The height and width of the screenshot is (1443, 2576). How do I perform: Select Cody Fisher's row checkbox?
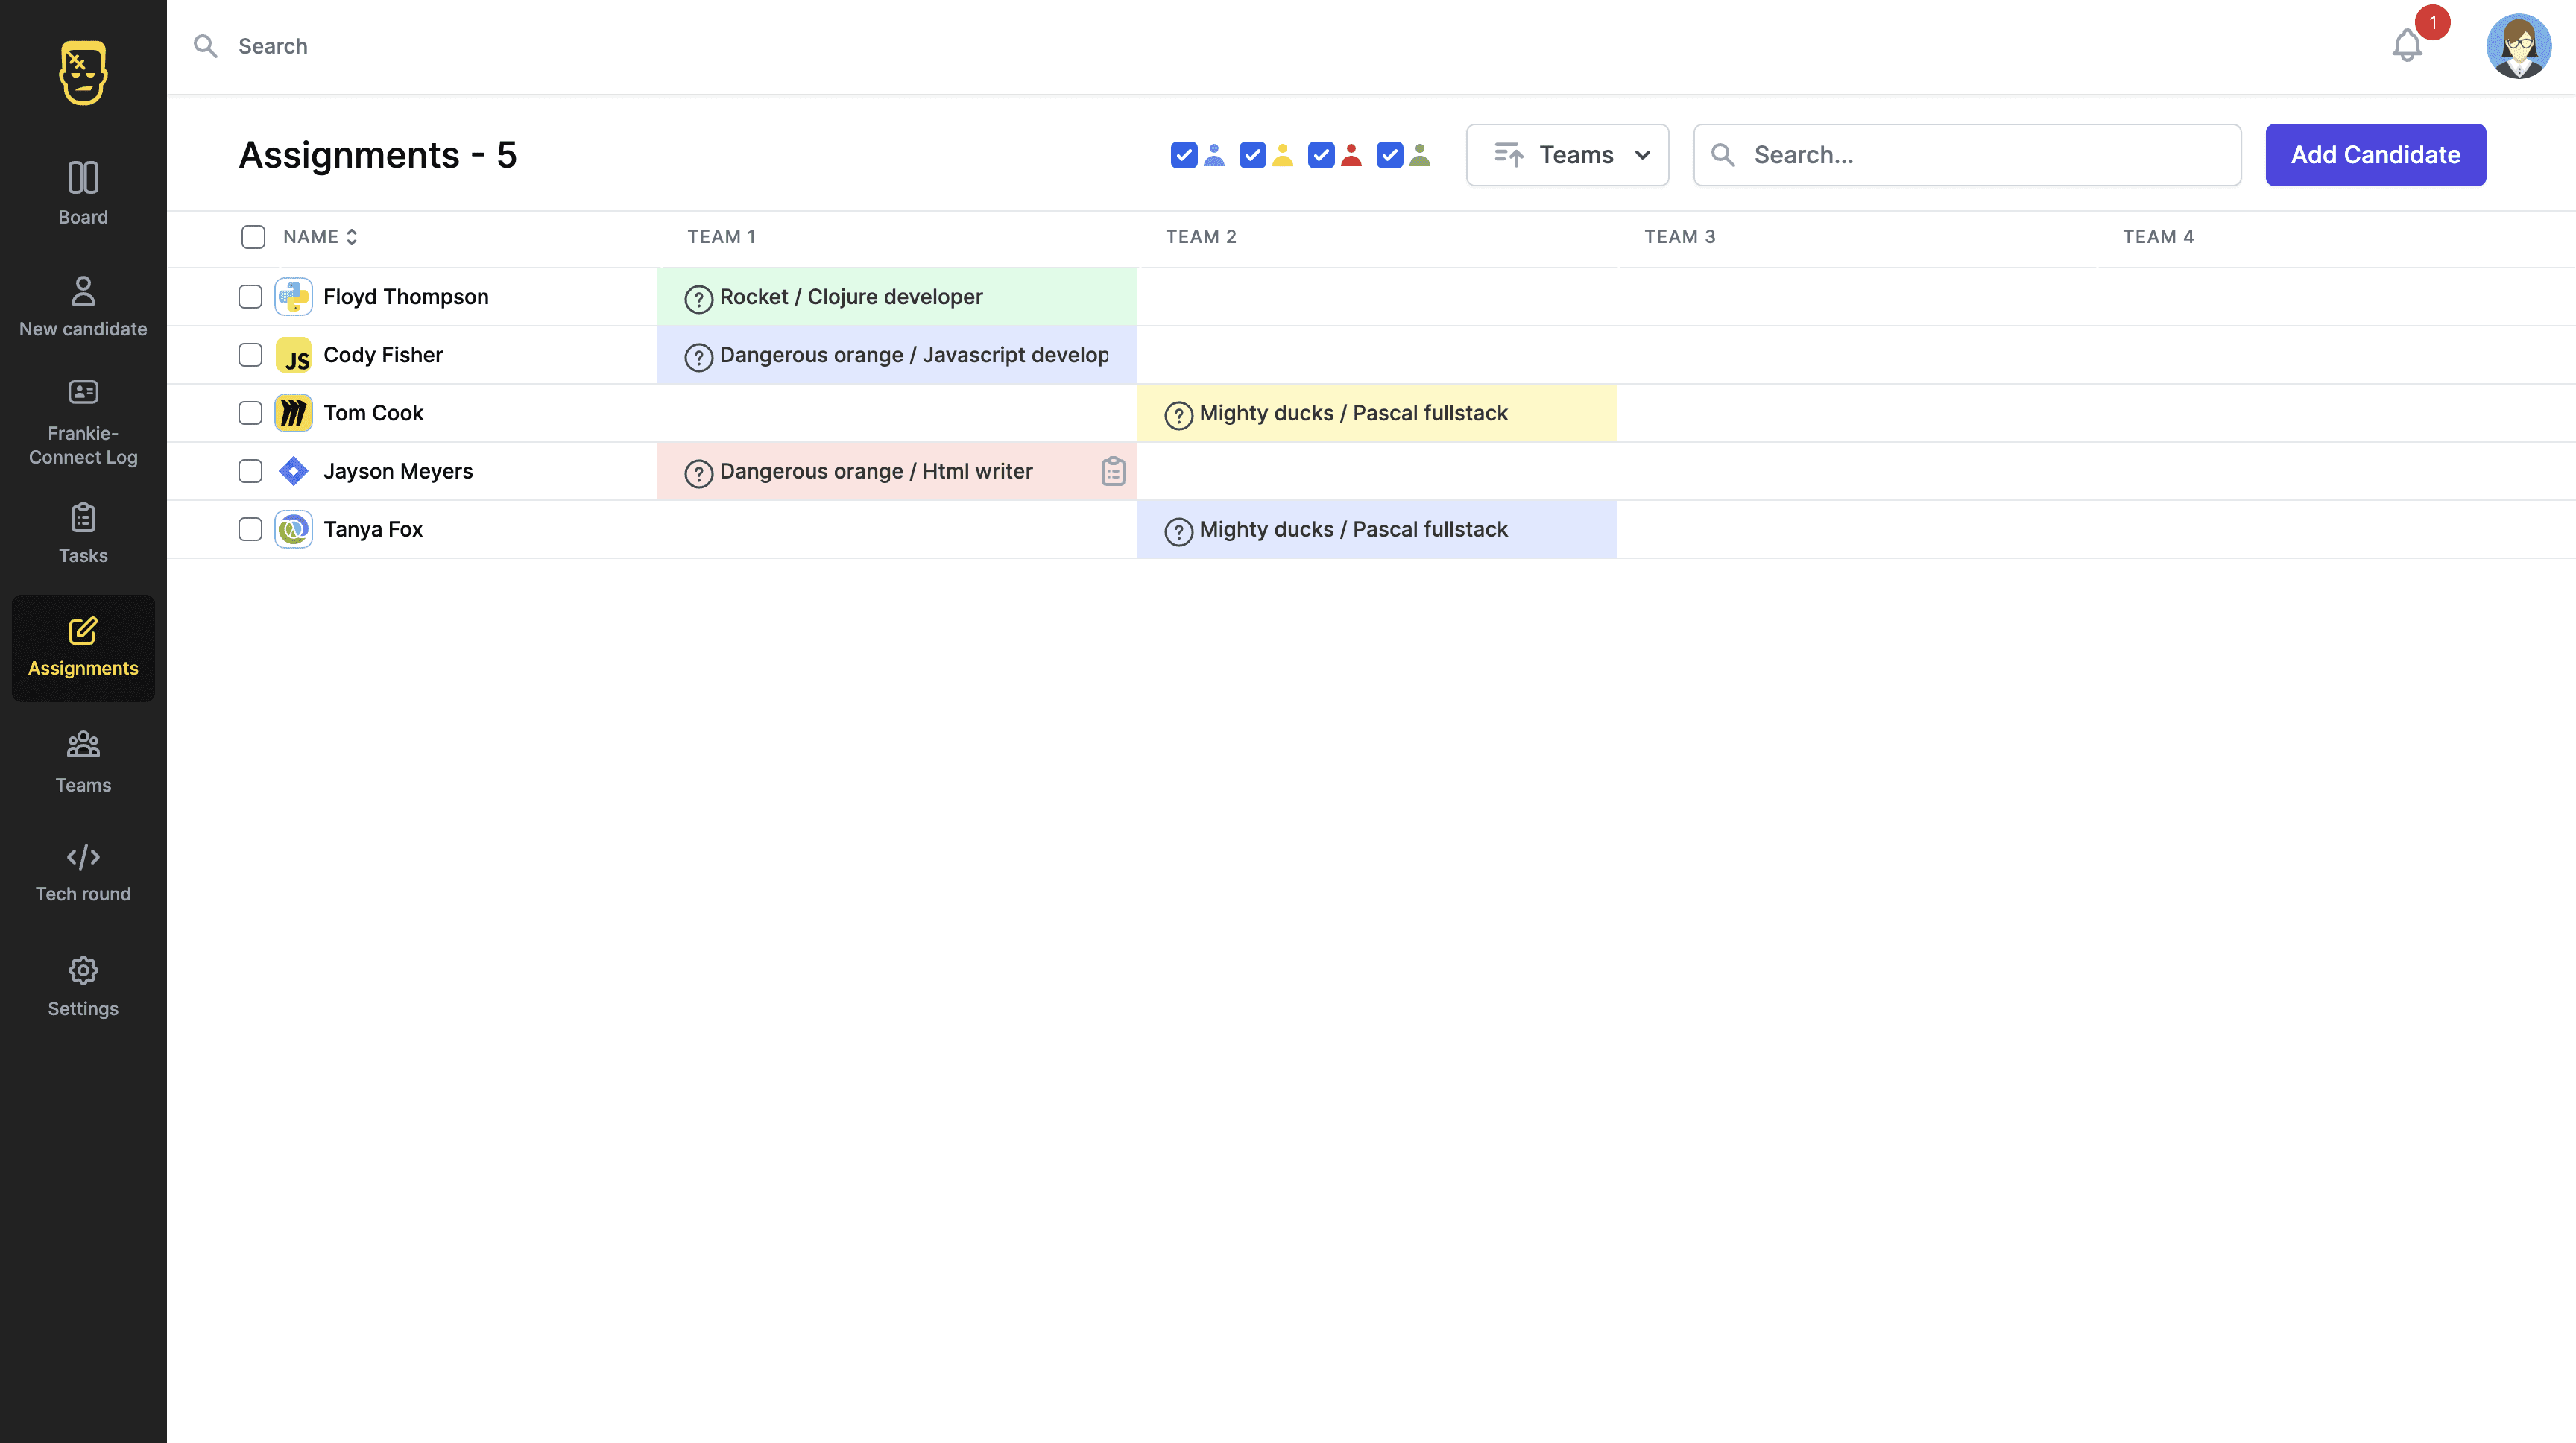pos(250,355)
